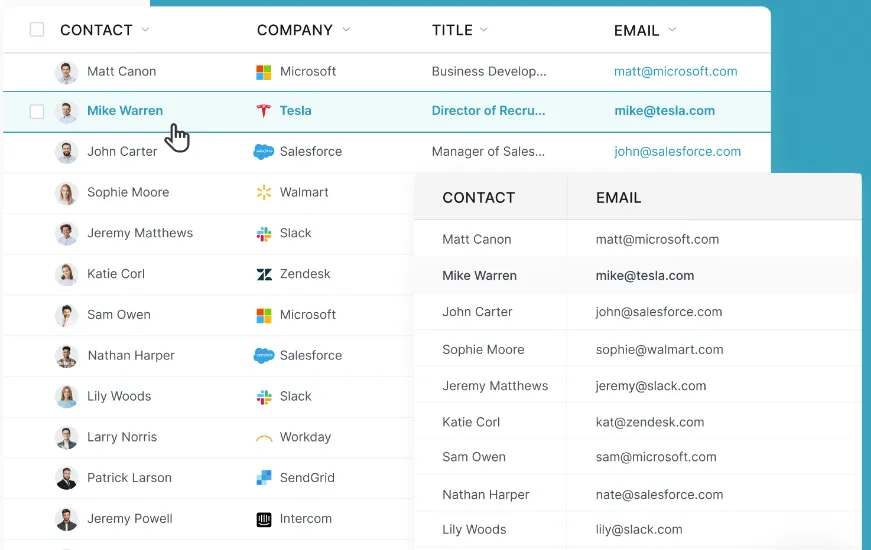Viewport: 871px width, 550px height.
Task: Open the CONTACT column dropdown arrow
Action: pos(145,29)
